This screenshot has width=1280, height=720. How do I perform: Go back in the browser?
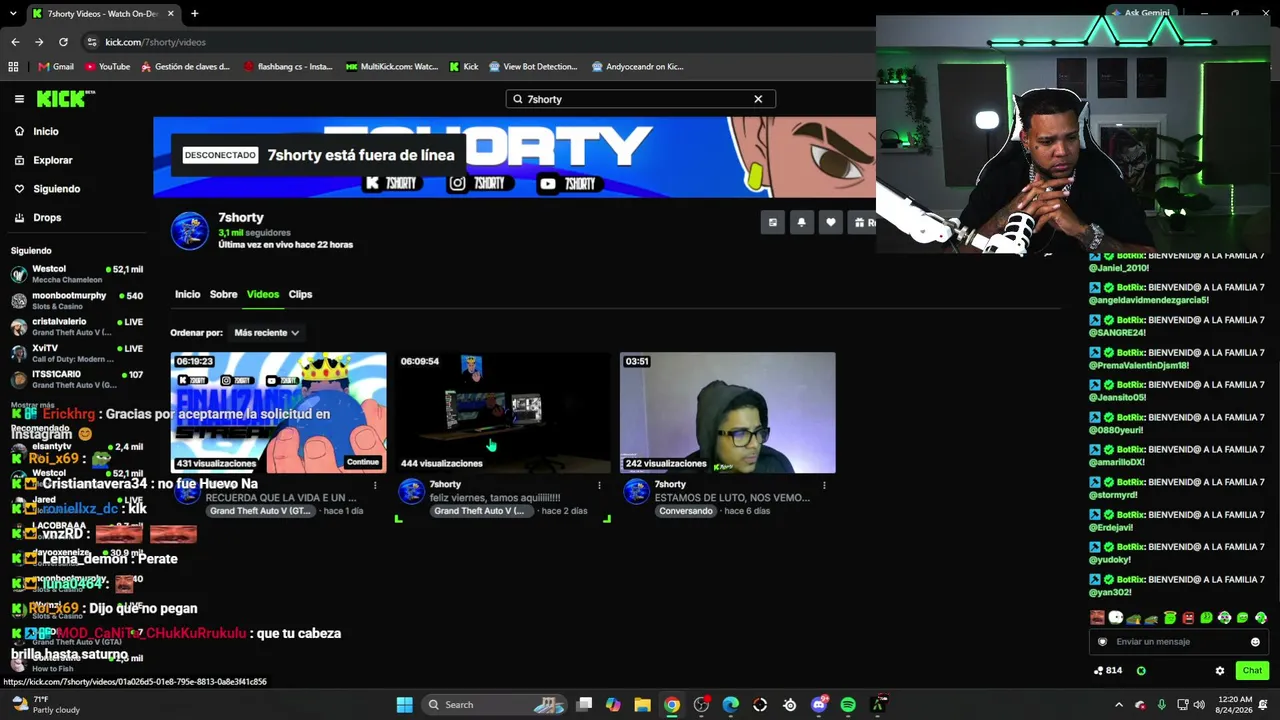click(15, 42)
